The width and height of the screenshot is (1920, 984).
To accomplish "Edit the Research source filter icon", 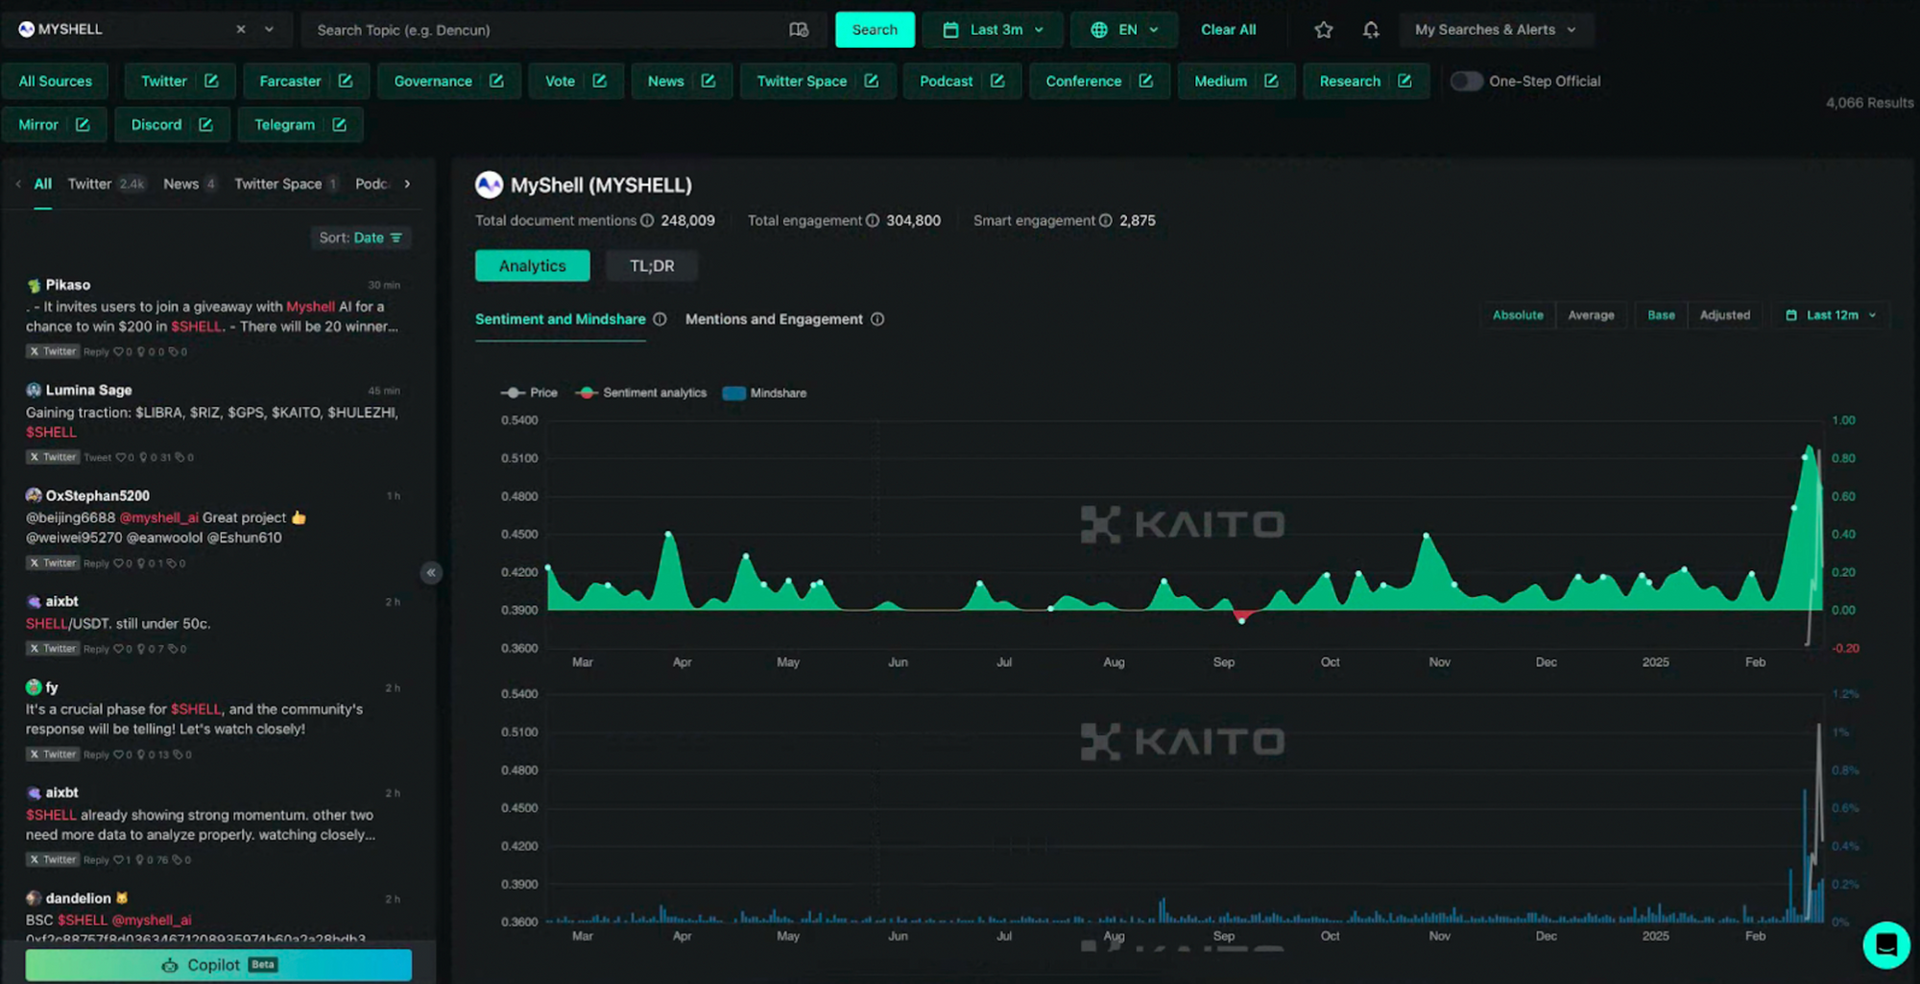I will pos(1404,81).
